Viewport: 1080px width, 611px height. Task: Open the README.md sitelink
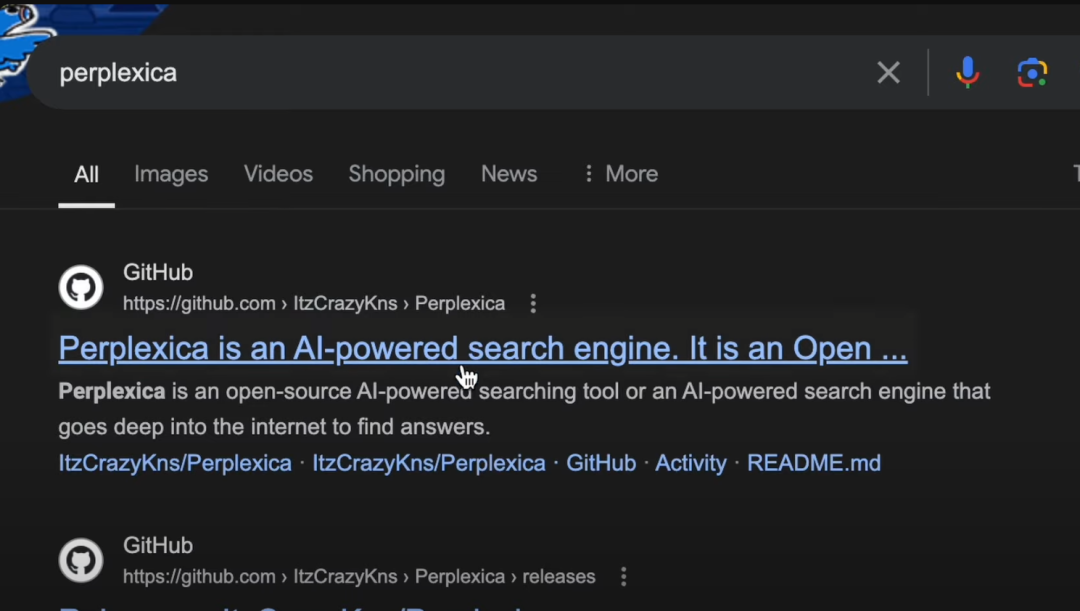click(x=814, y=463)
